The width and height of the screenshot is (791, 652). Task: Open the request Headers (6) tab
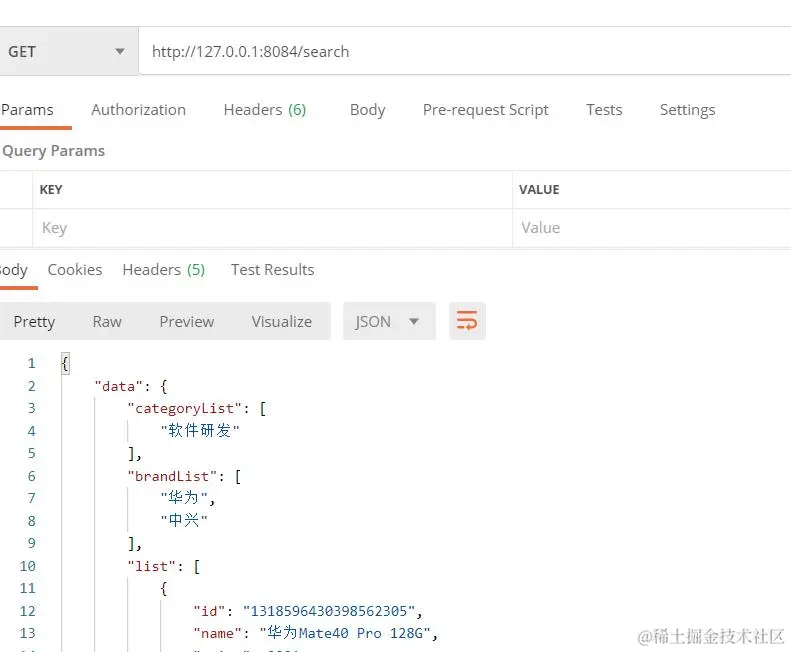tap(265, 110)
